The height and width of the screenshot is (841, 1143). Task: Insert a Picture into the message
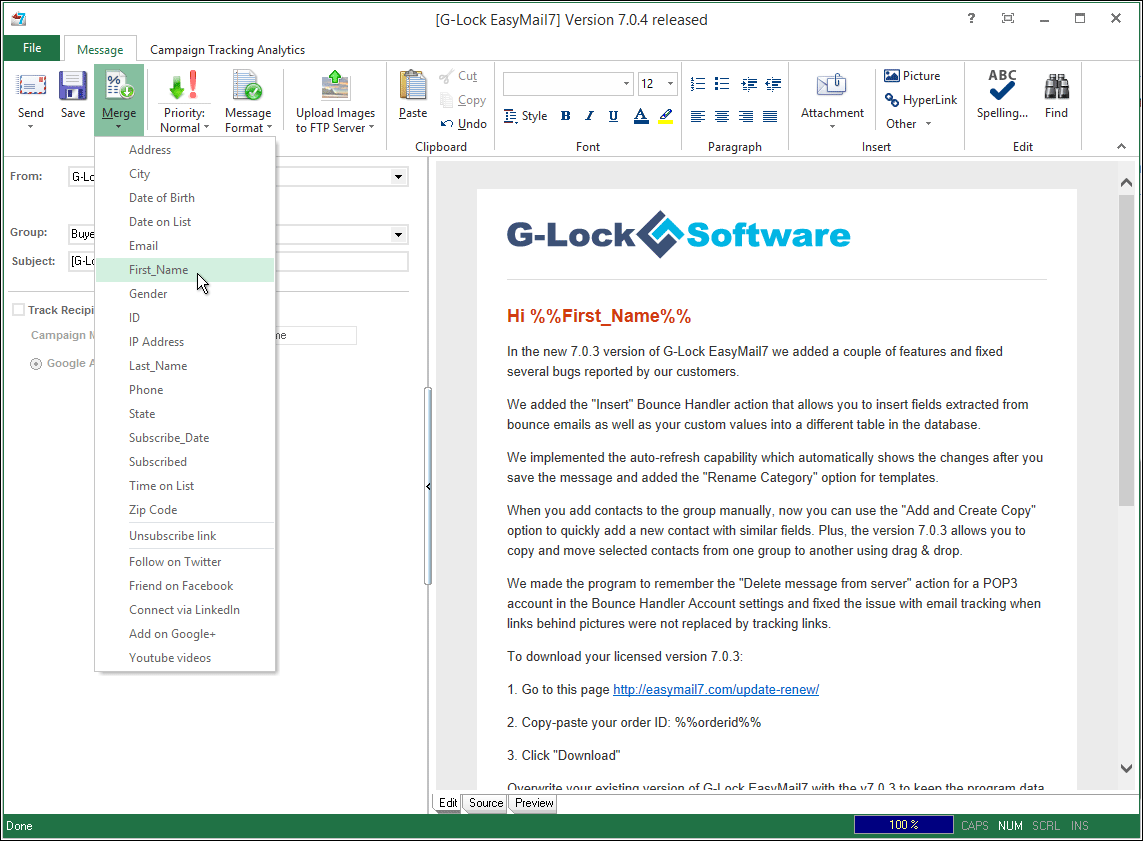912,75
